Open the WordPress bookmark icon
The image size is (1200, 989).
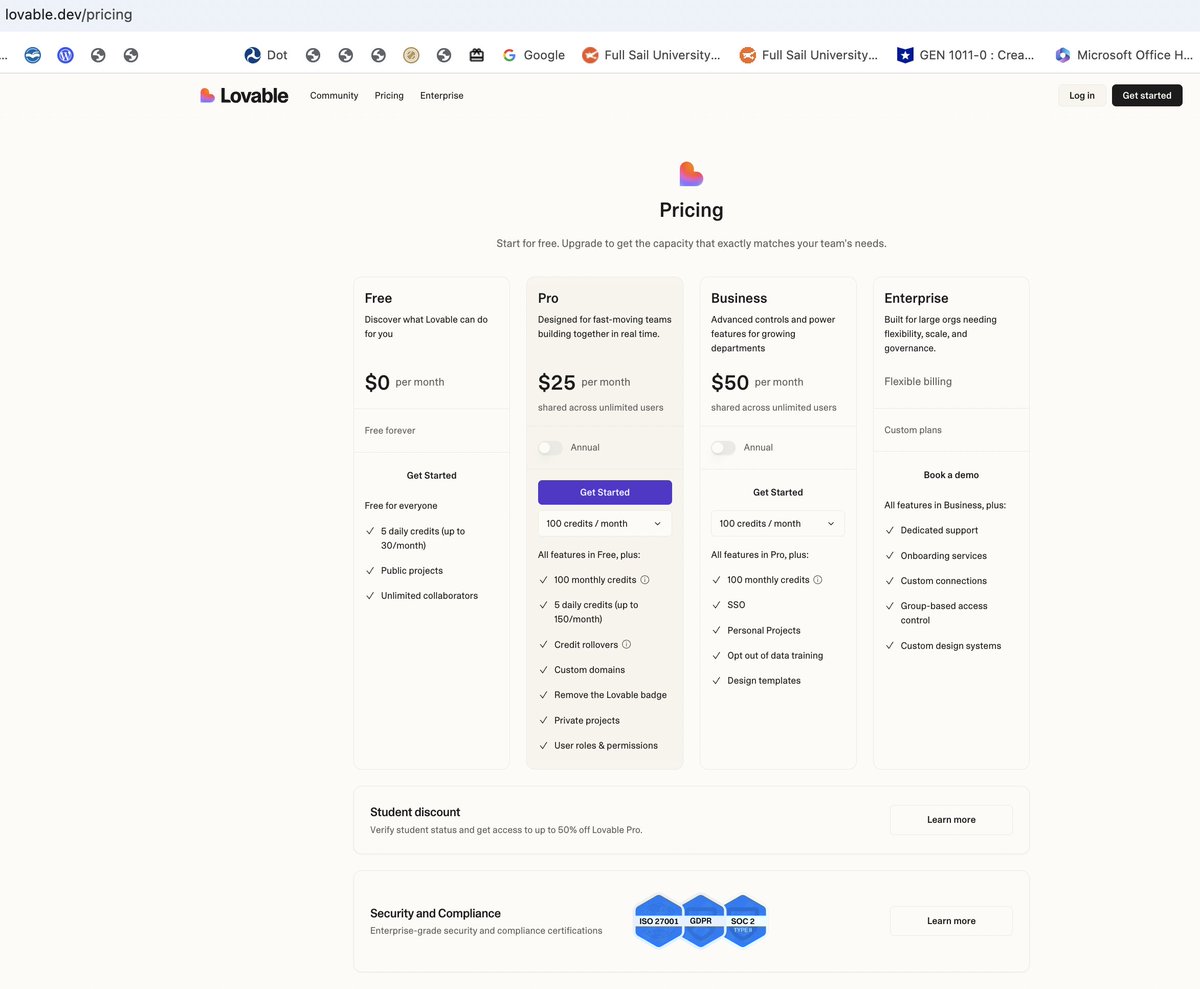pos(65,55)
